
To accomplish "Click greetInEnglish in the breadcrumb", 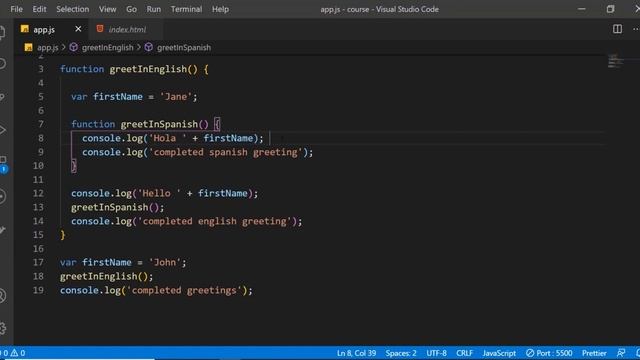I will tap(107, 47).
